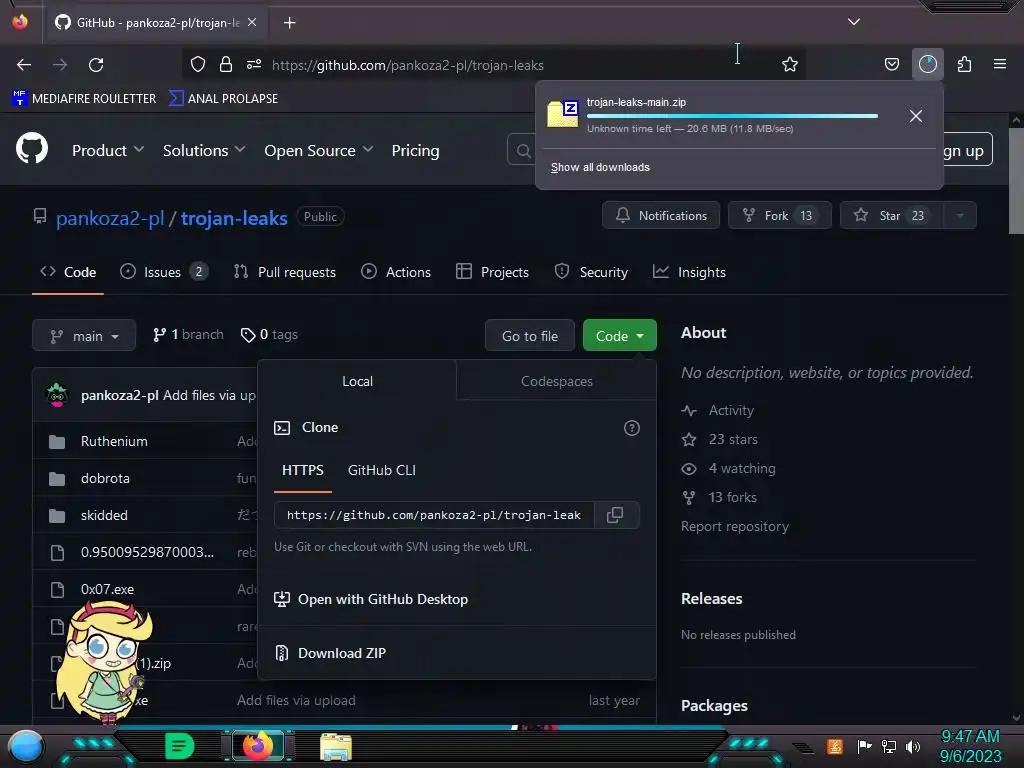
Task: Switch to the Insights tab
Action: [x=689, y=272]
